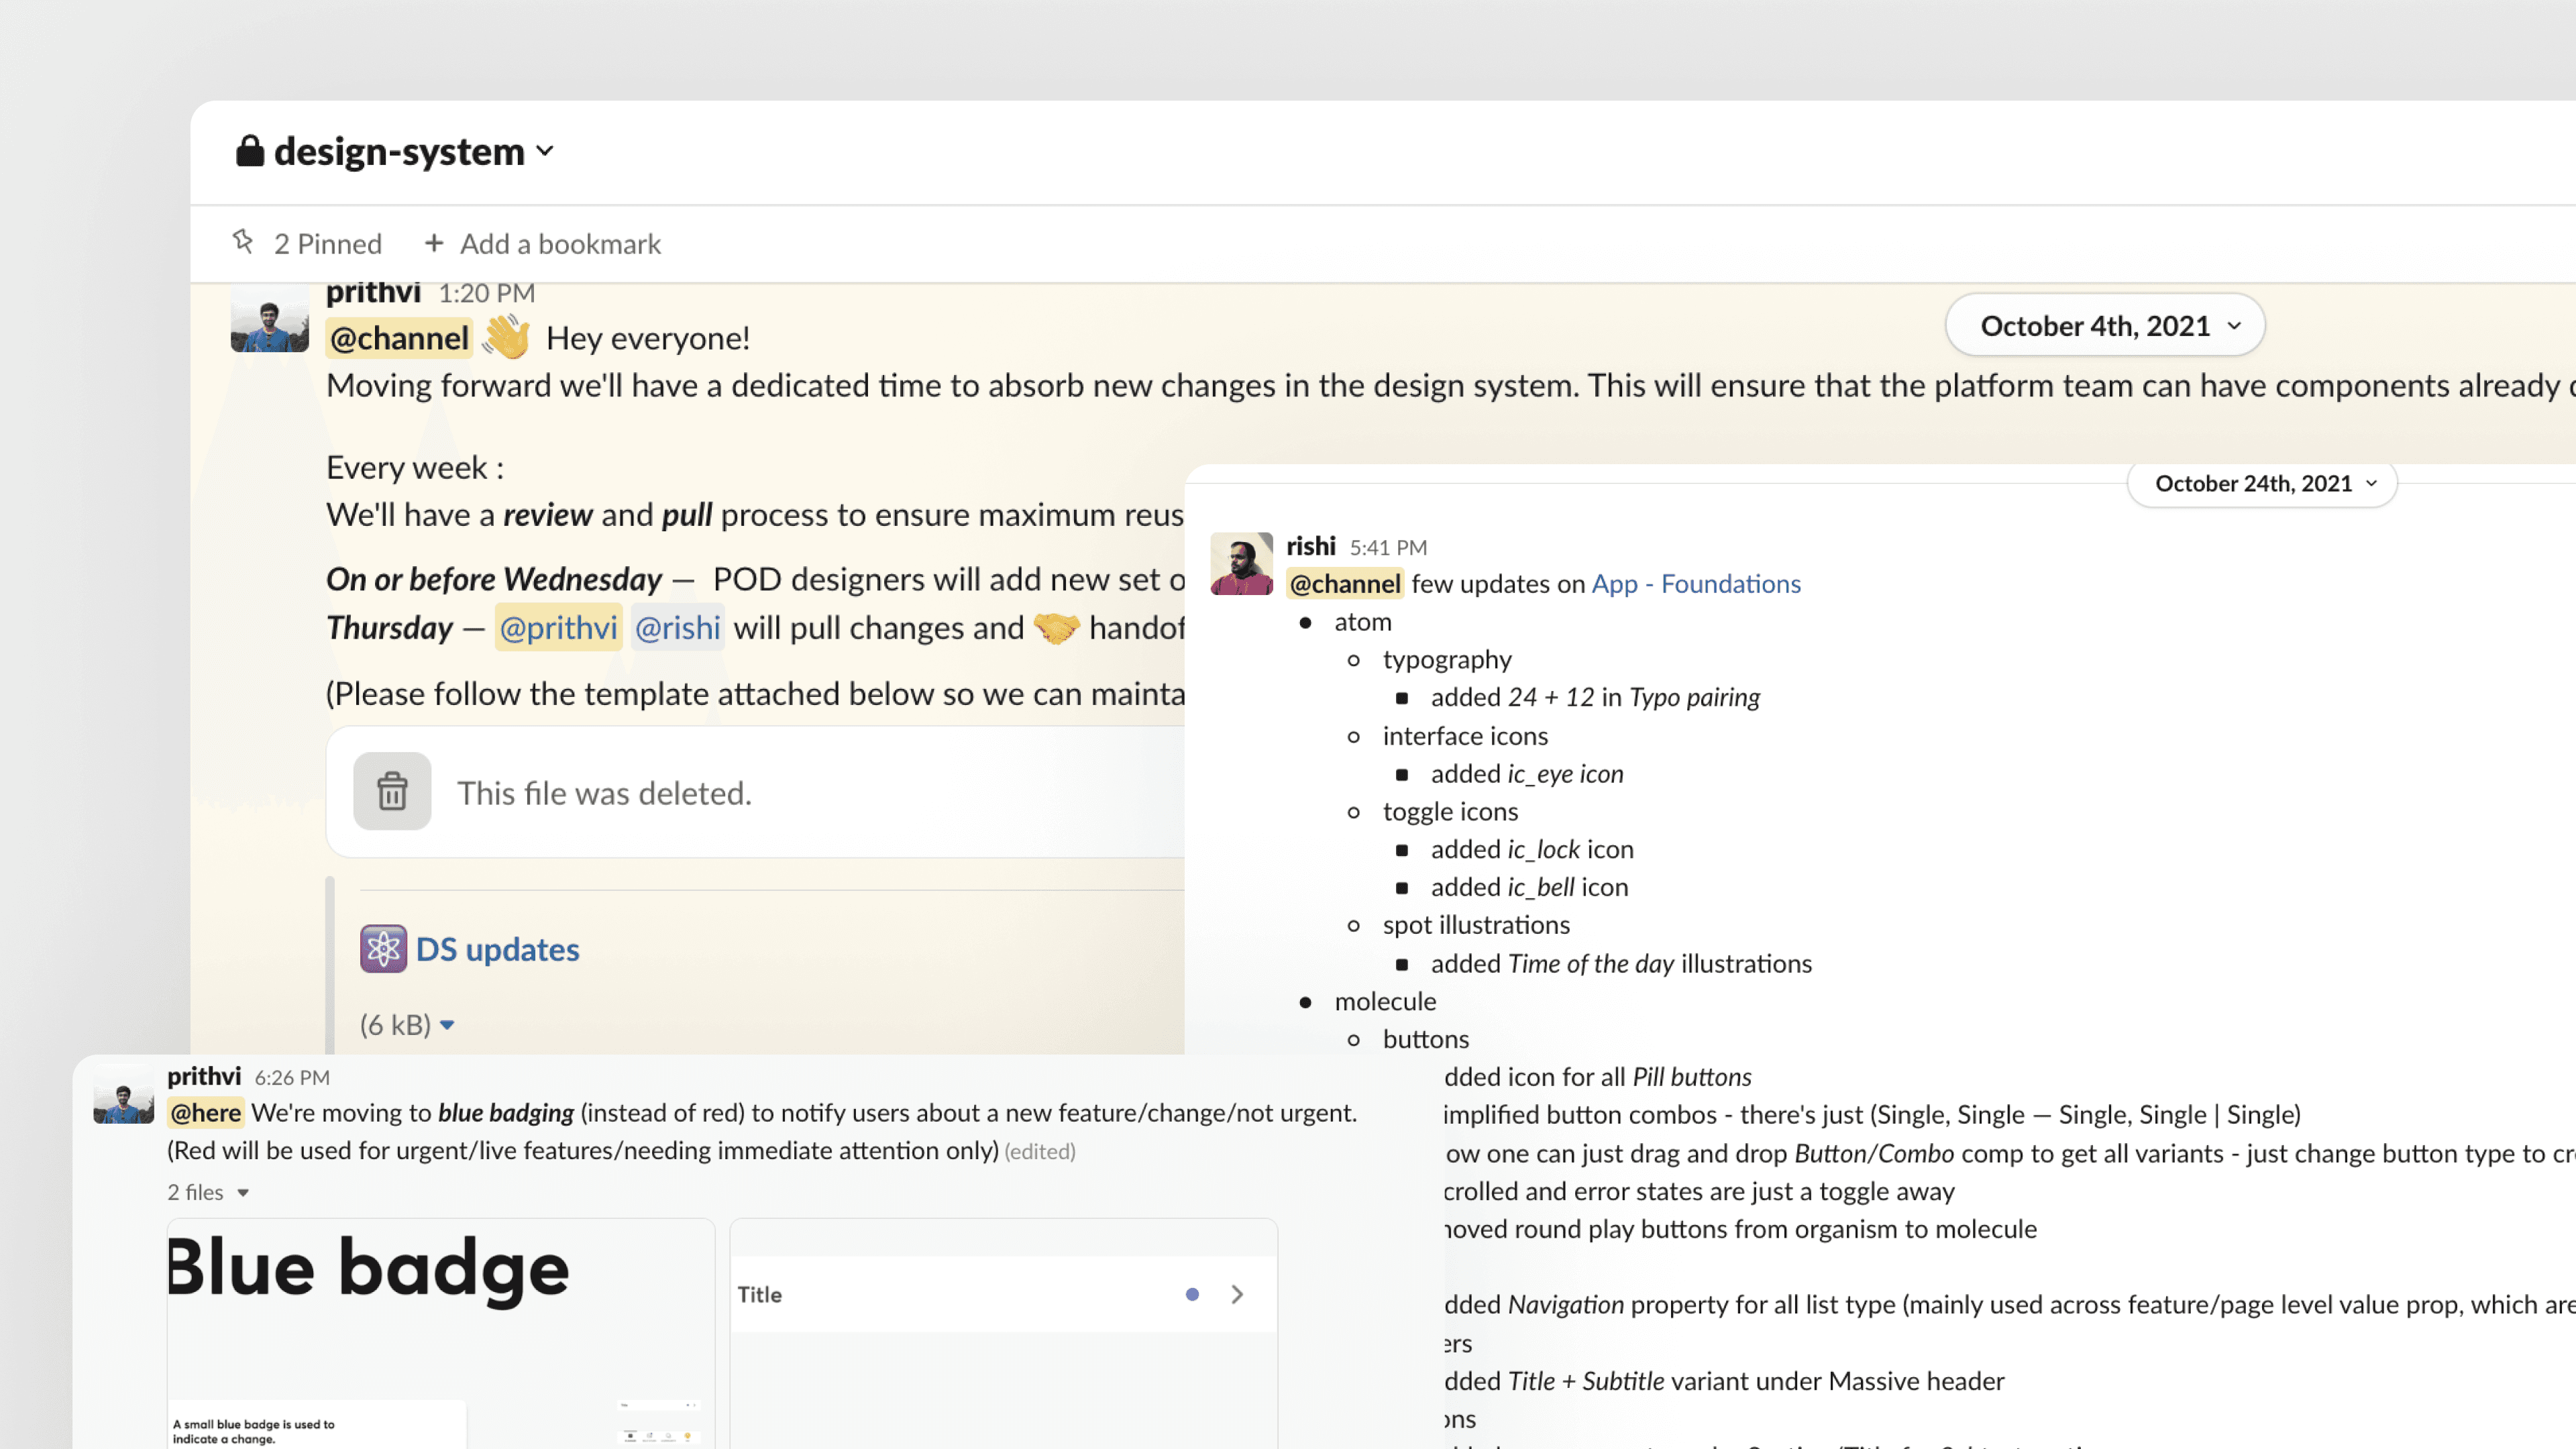Click the @rishi mention

tap(677, 628)
